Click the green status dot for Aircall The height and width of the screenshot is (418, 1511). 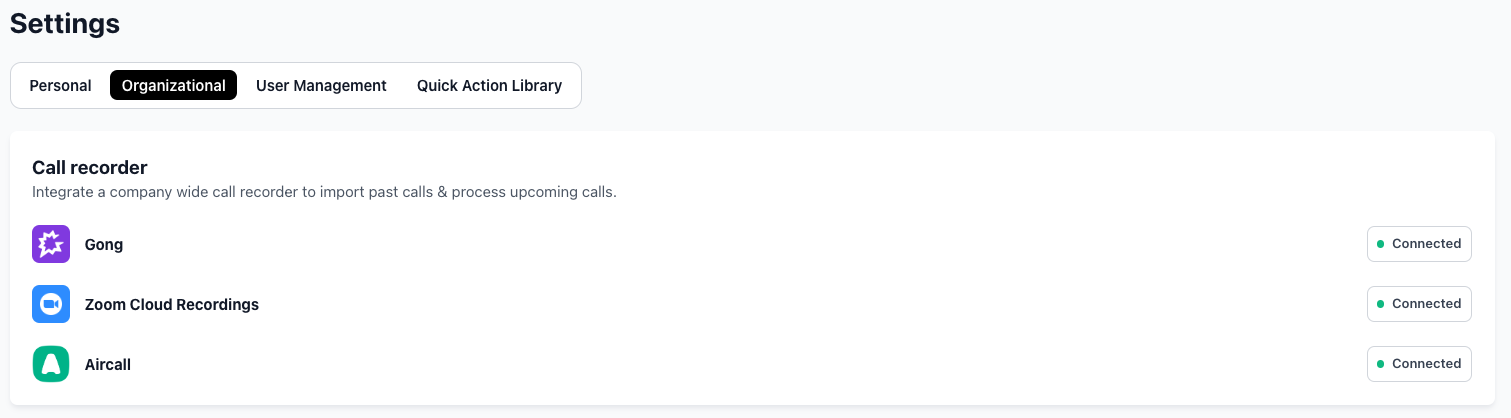click(x=1381, y=364)
